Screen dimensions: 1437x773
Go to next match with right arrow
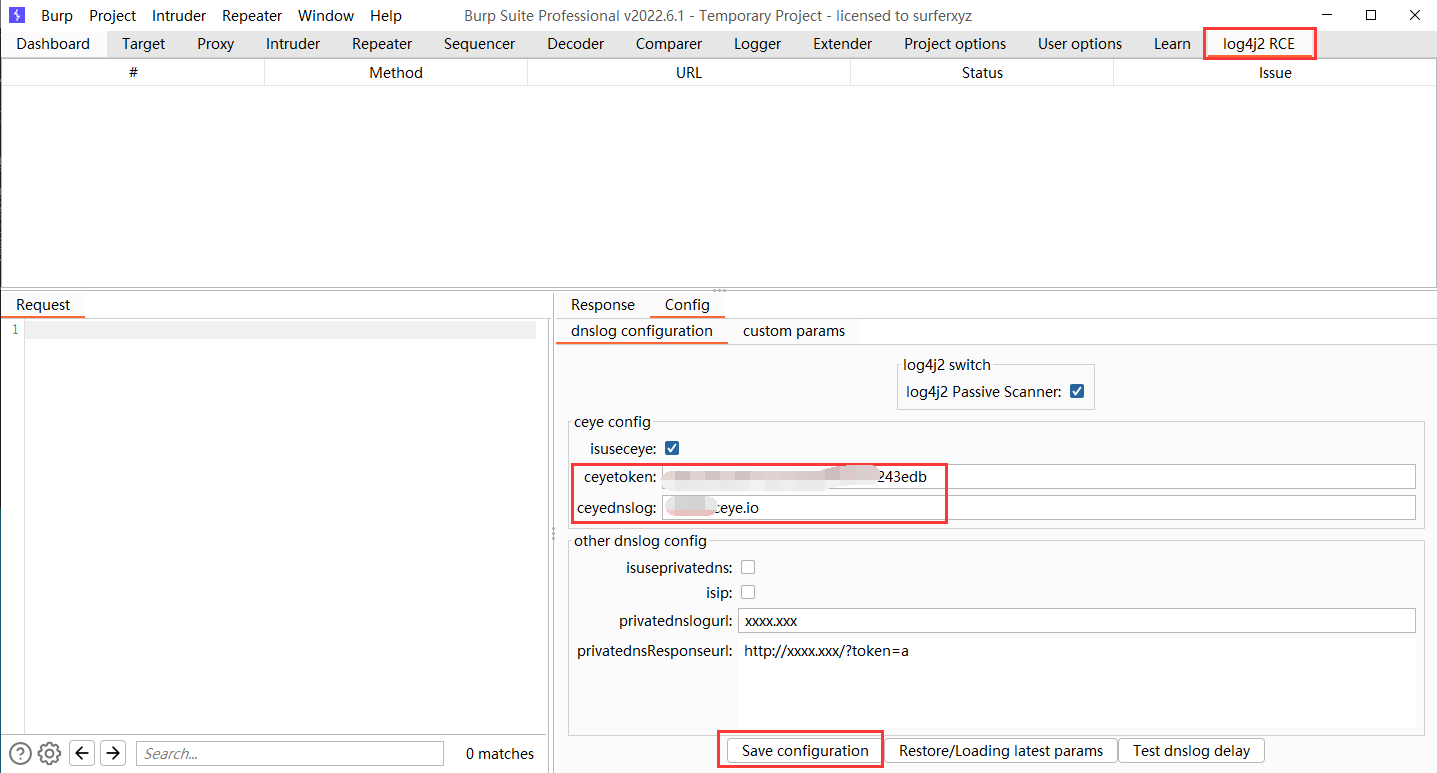113,753
